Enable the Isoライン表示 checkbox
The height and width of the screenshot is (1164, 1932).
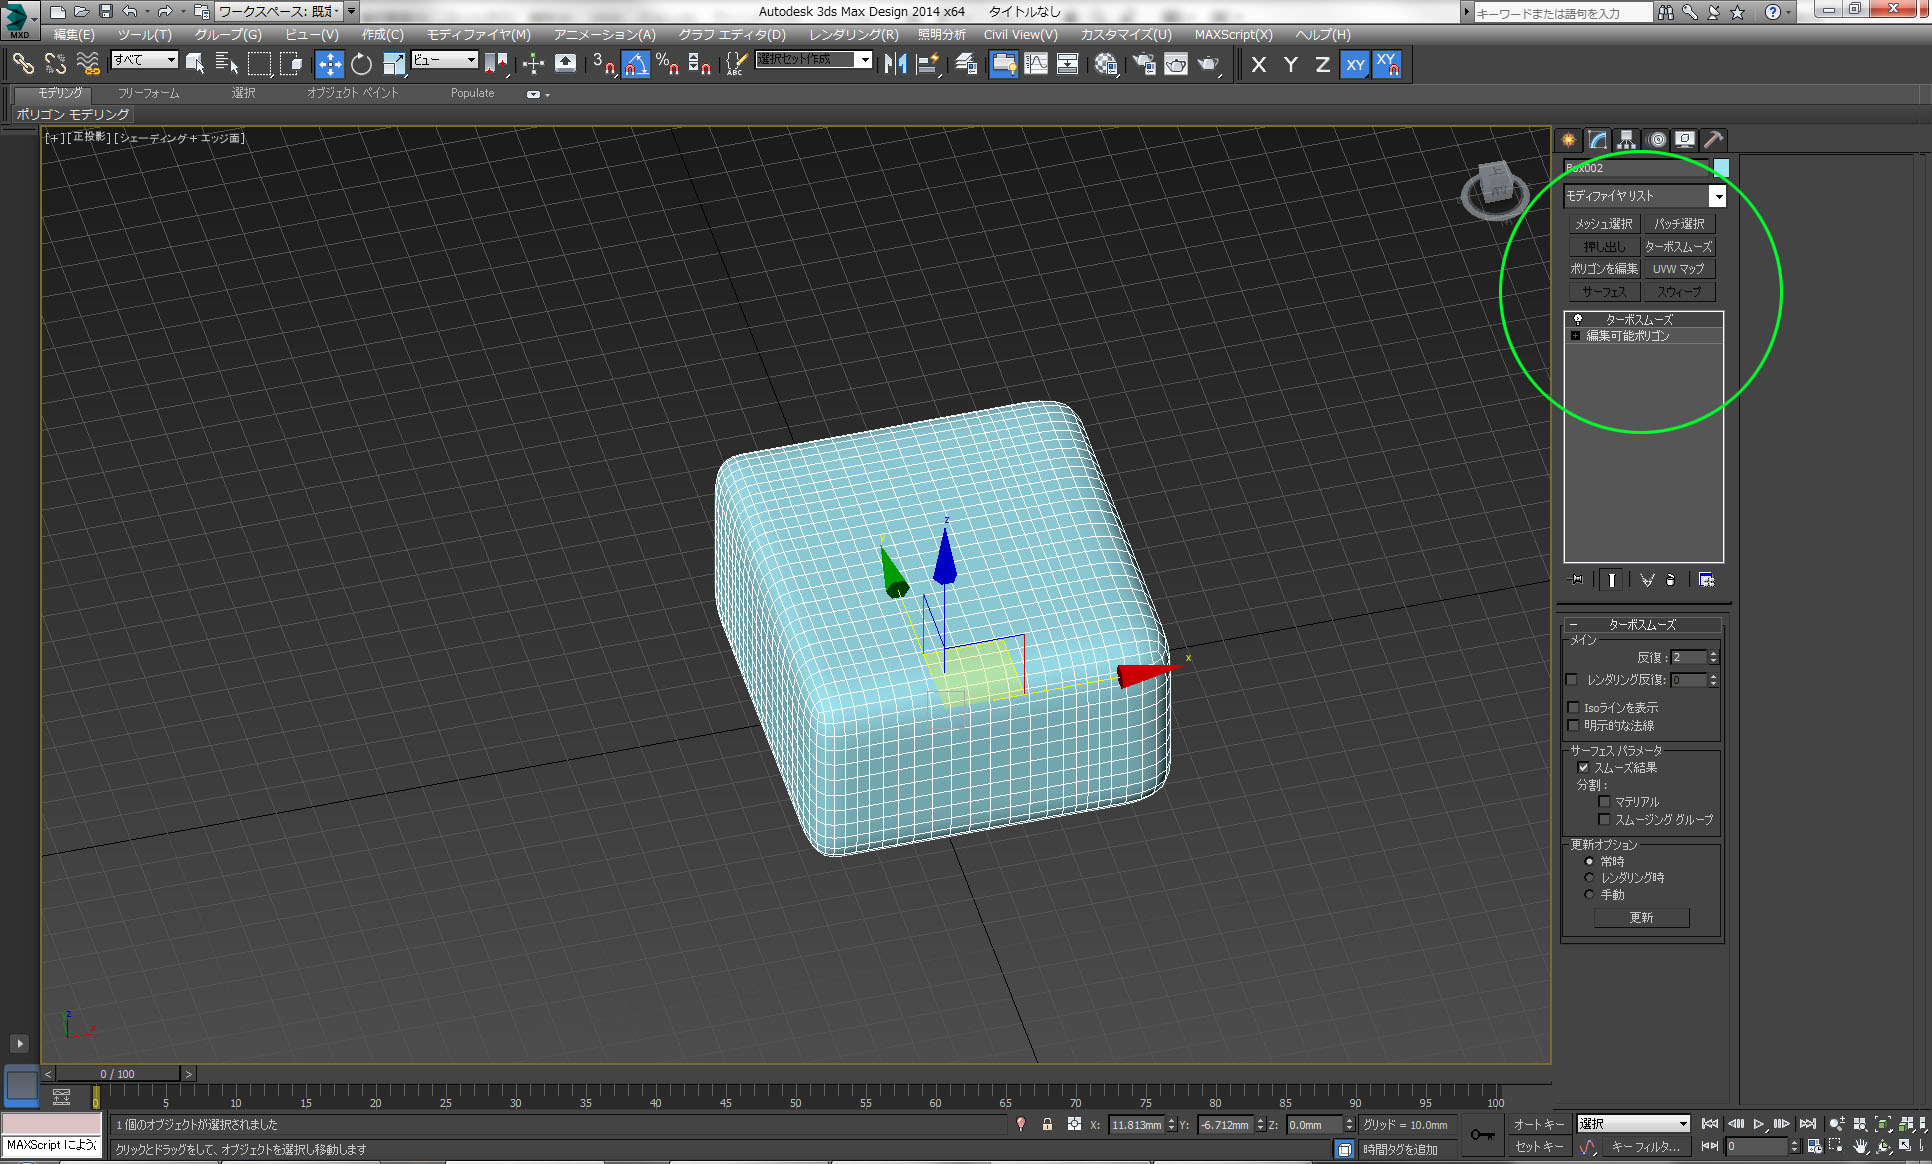click(1574, 708)
